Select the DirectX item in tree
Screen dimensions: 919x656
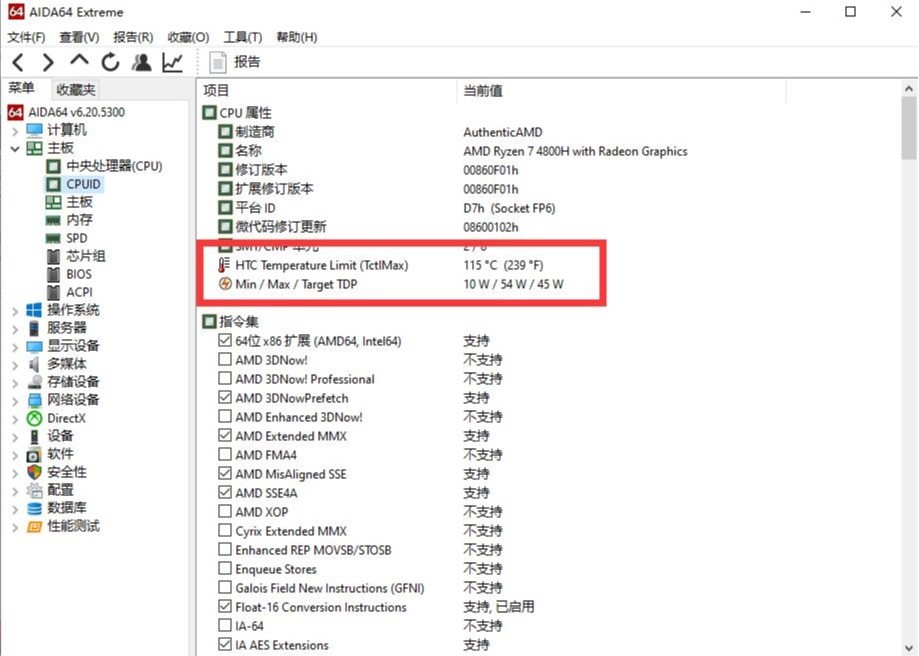(66, 418)
